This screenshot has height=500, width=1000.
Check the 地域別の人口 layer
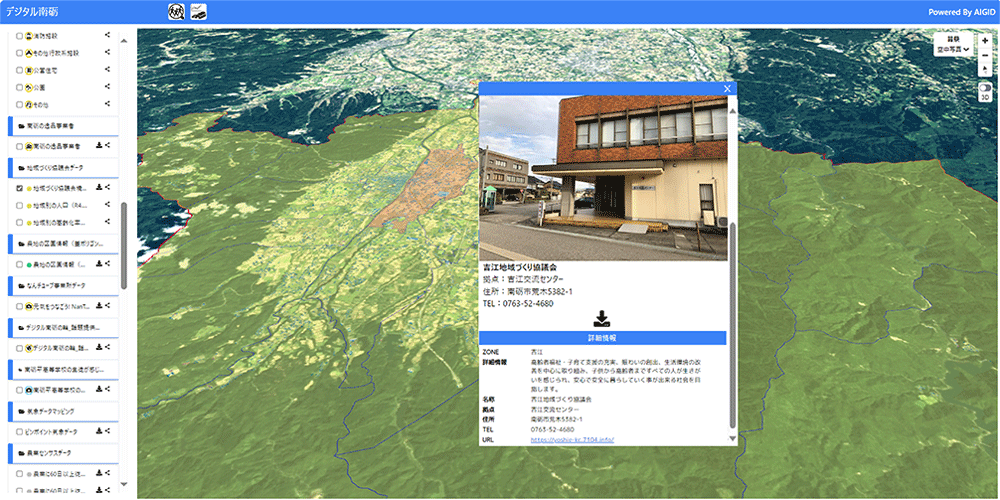[19, 205]
